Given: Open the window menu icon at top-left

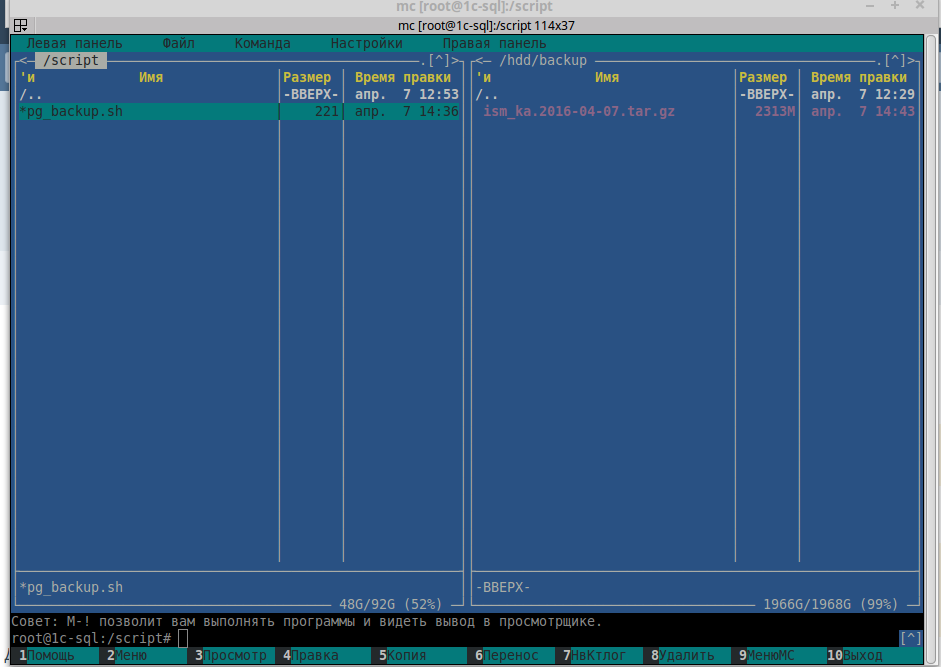Looking at the screenshot, I should pyautogui.click(x=20, y=26).
